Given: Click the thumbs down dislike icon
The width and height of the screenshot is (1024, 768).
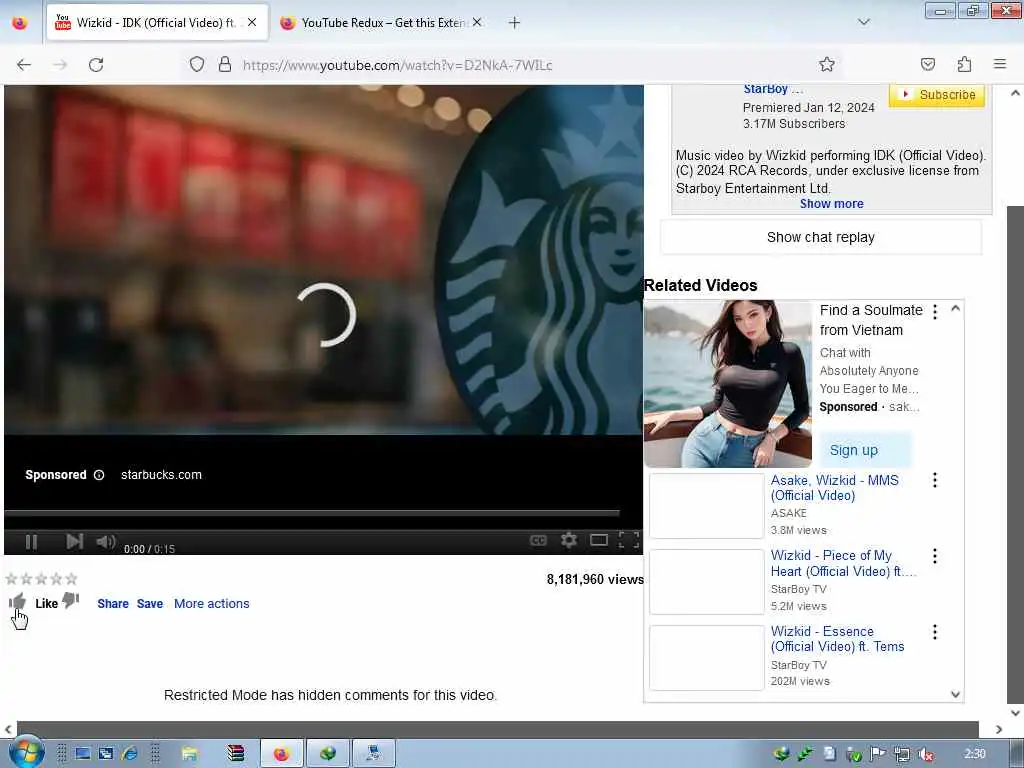Looking at the screenshot, I should [x=71, y=600].
